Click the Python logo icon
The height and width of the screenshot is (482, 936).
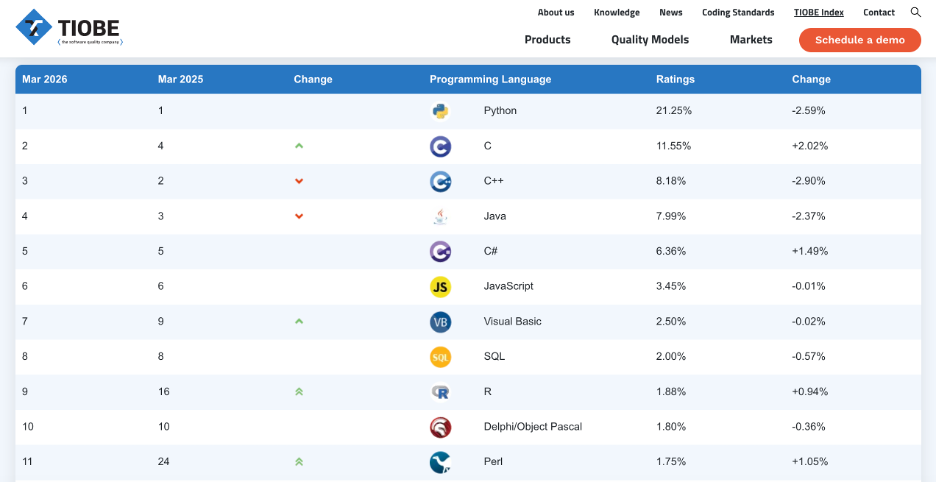tap(441, 111)
